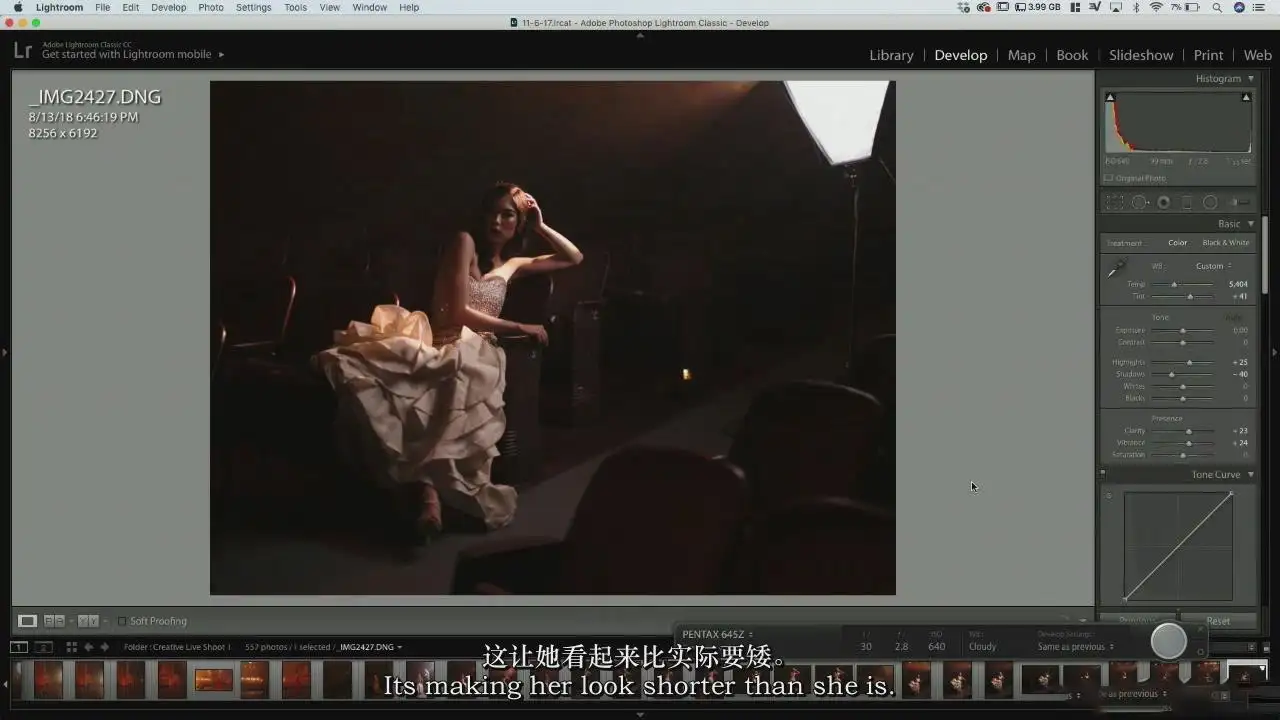Open the PENTAX 645Z camera dropdown
Screen dimensions: 1280x720
click(717, 634)
